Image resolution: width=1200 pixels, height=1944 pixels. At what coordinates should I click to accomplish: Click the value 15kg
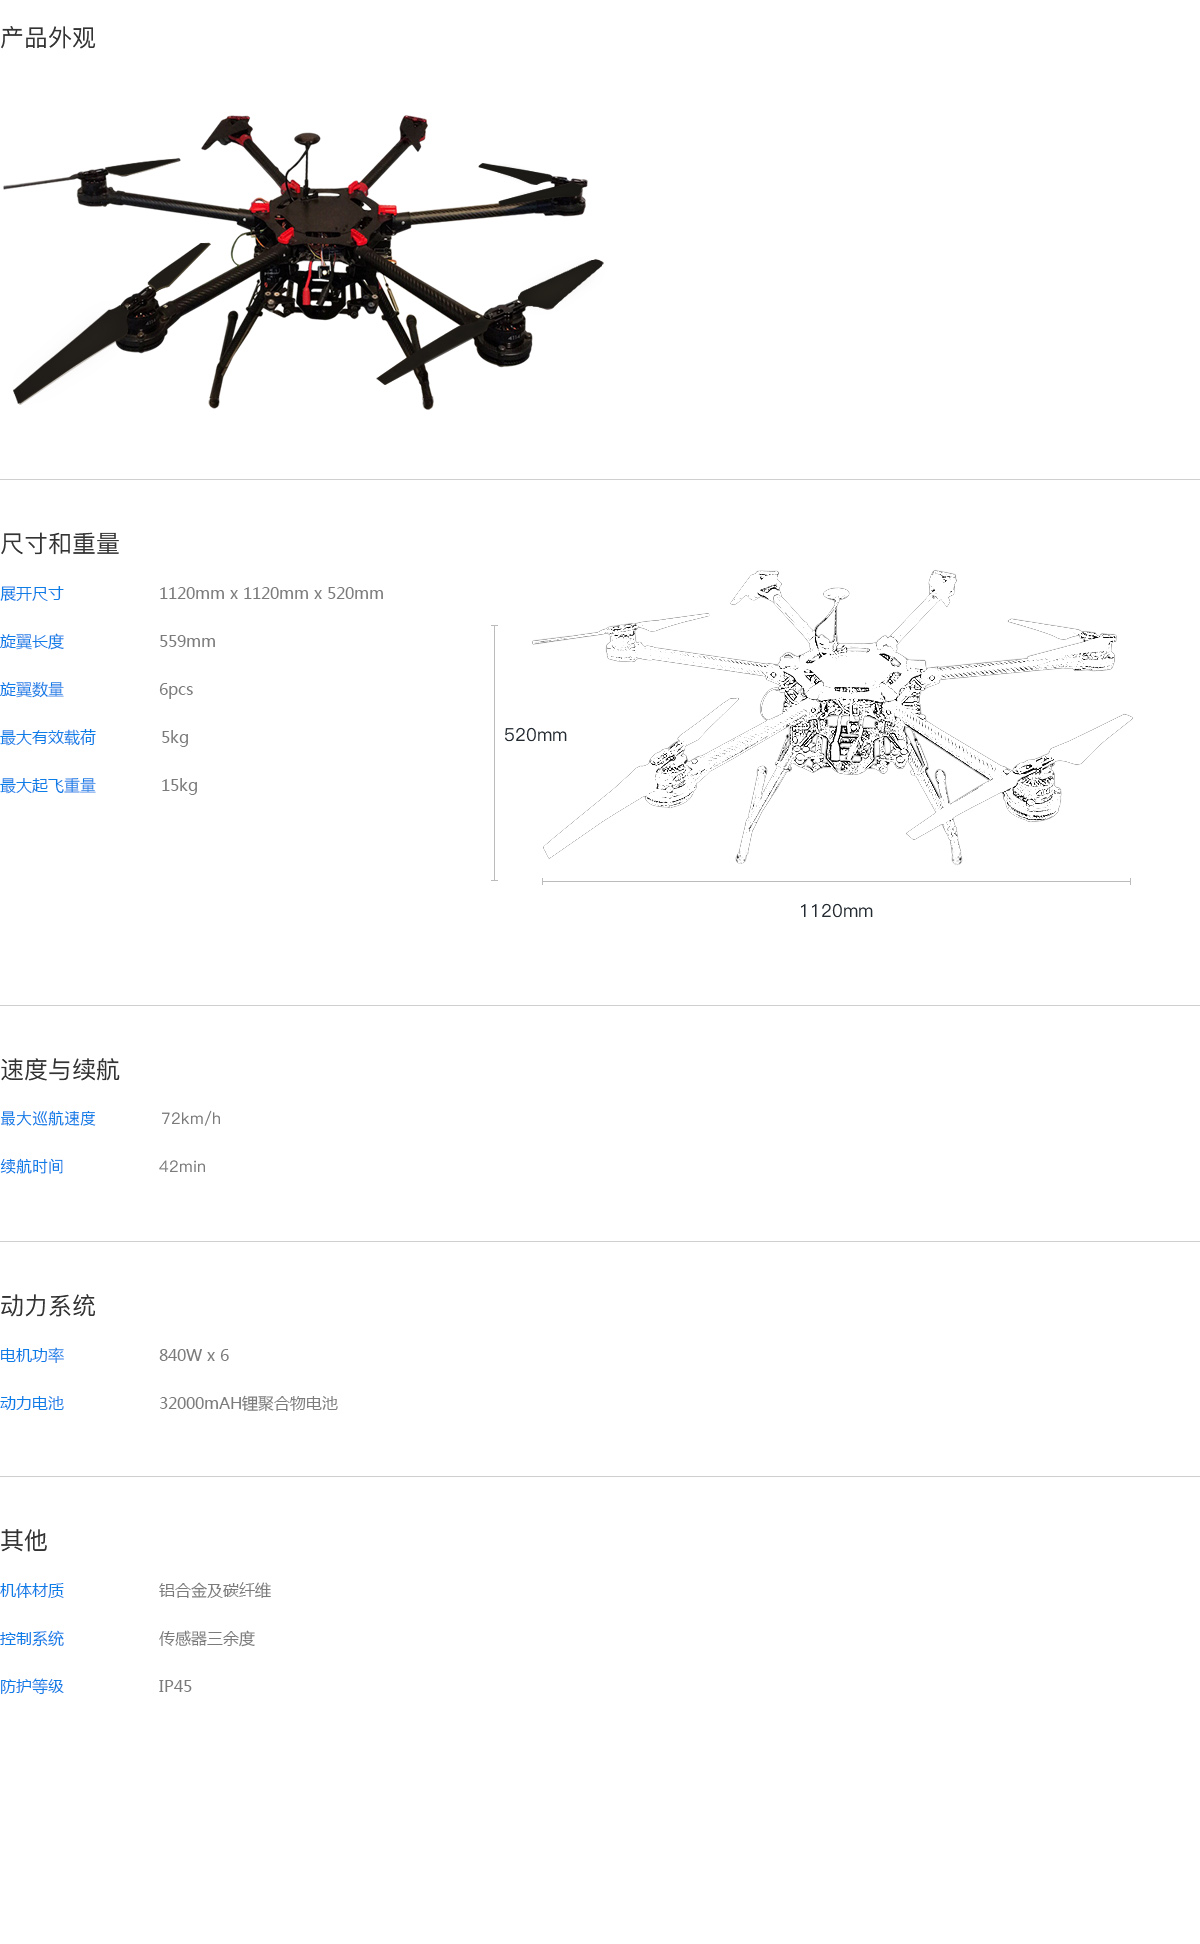coord(179,786)
